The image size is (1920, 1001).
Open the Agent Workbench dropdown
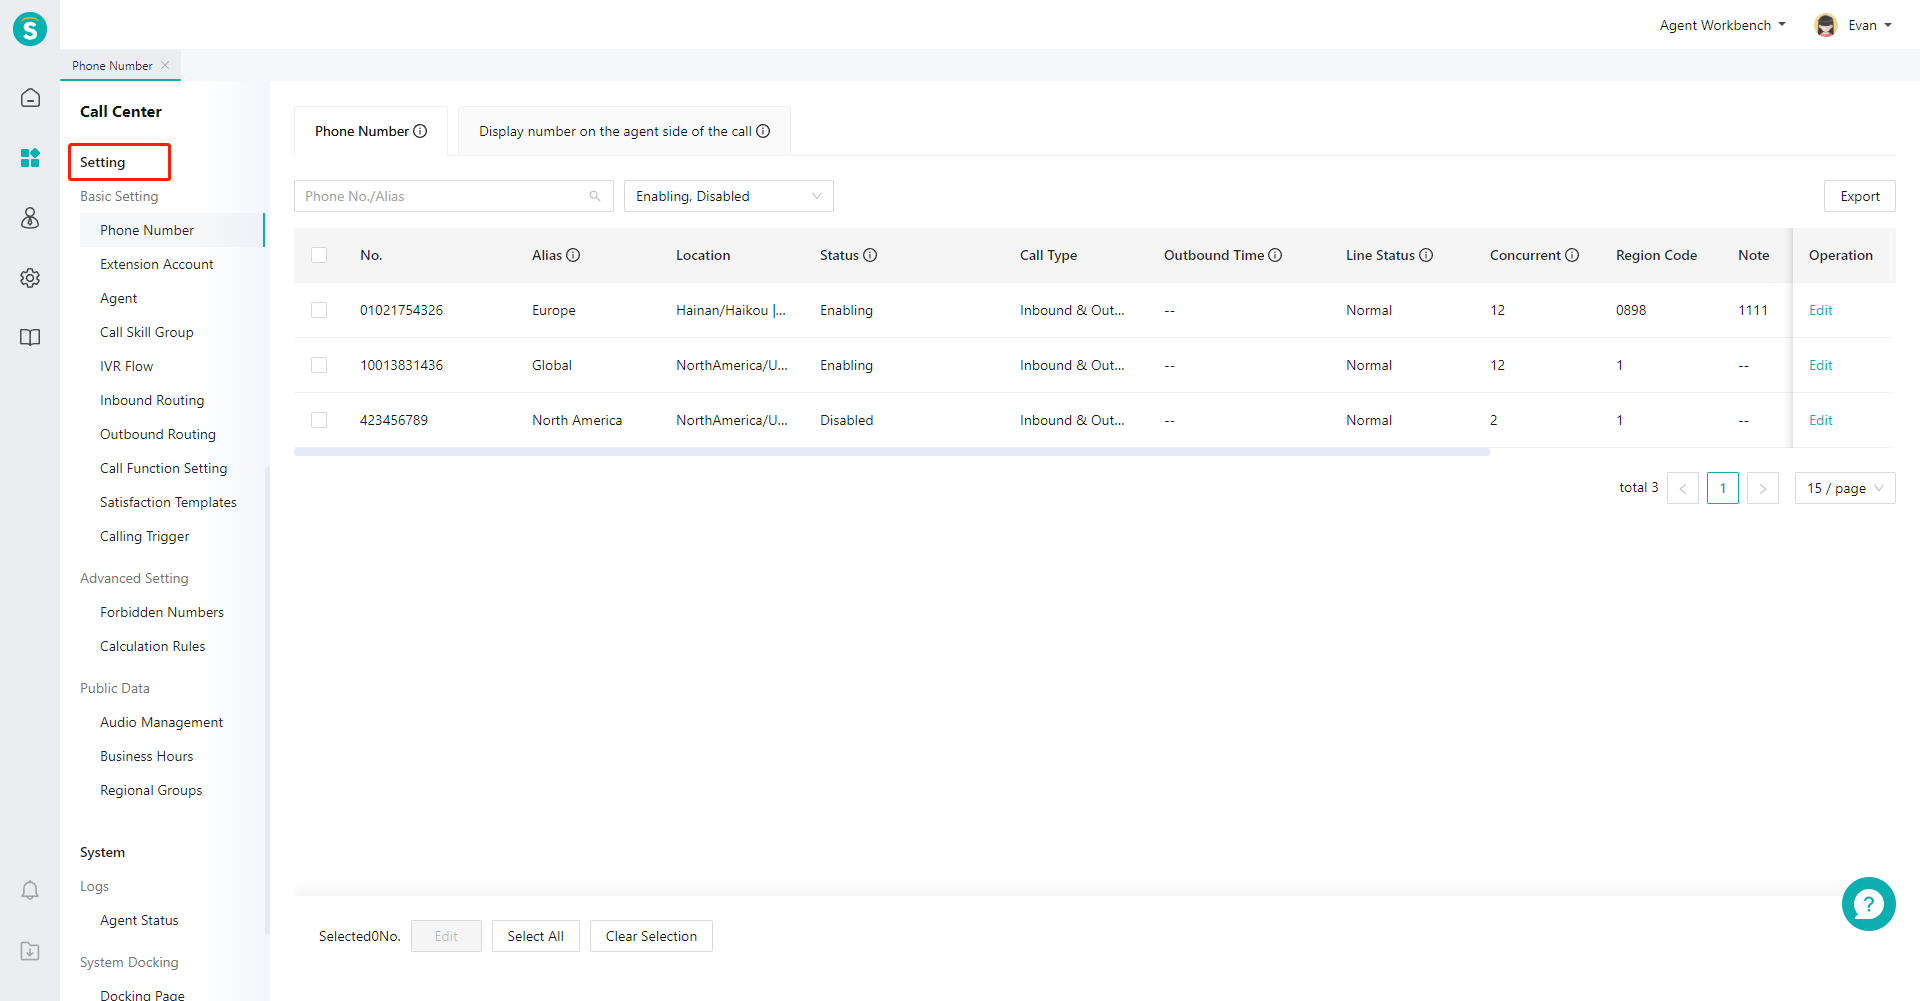(1722, 25)
